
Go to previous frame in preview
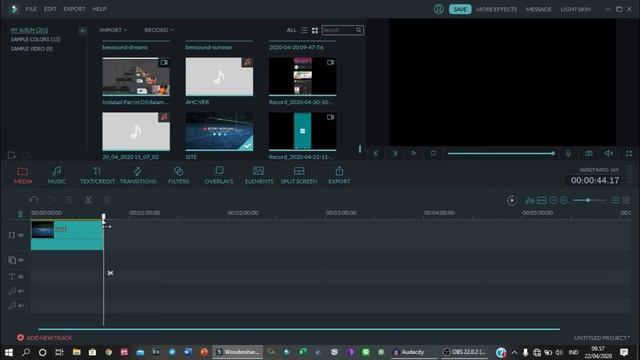[x=376, y=153]
